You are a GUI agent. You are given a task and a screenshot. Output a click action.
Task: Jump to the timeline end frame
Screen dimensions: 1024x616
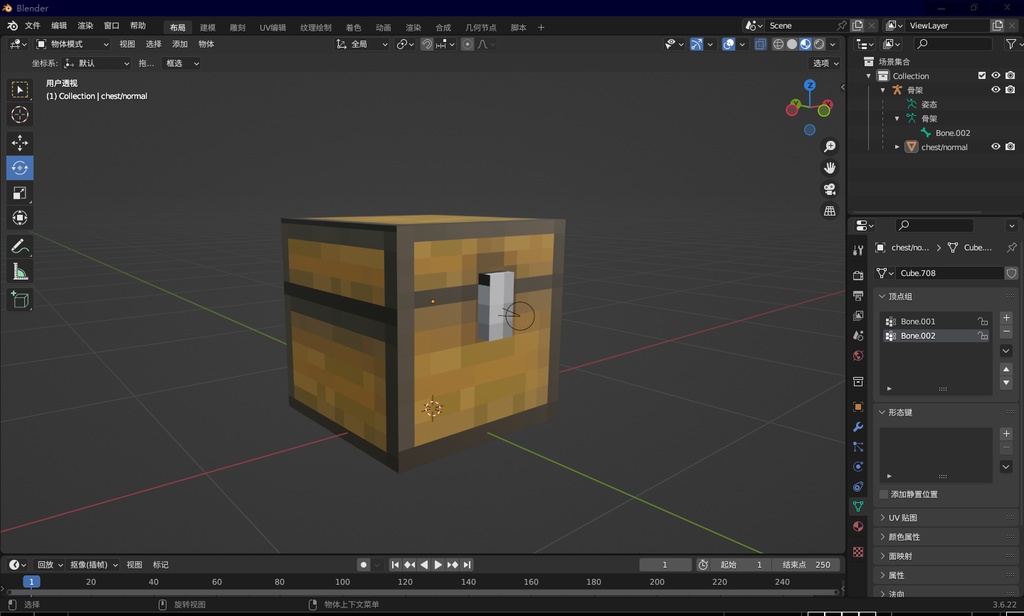point(467,564)
